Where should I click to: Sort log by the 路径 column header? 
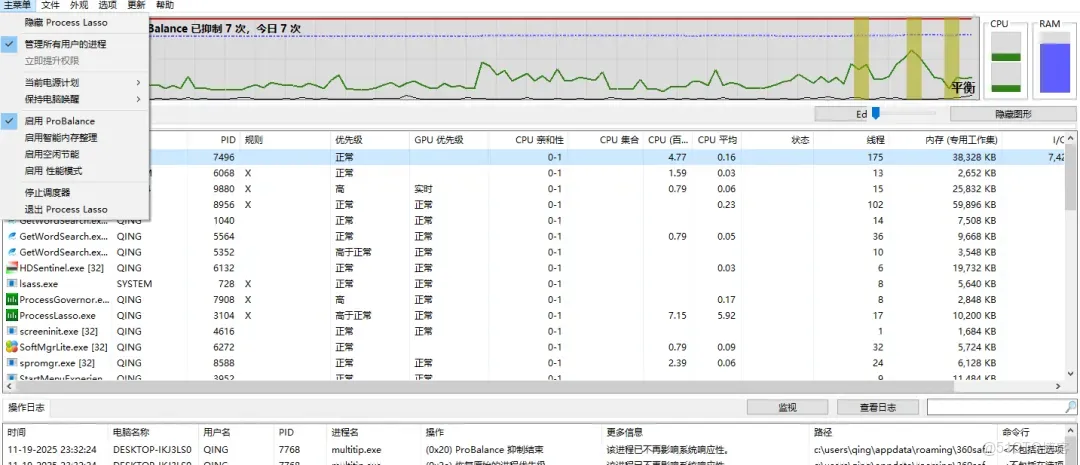904,433
